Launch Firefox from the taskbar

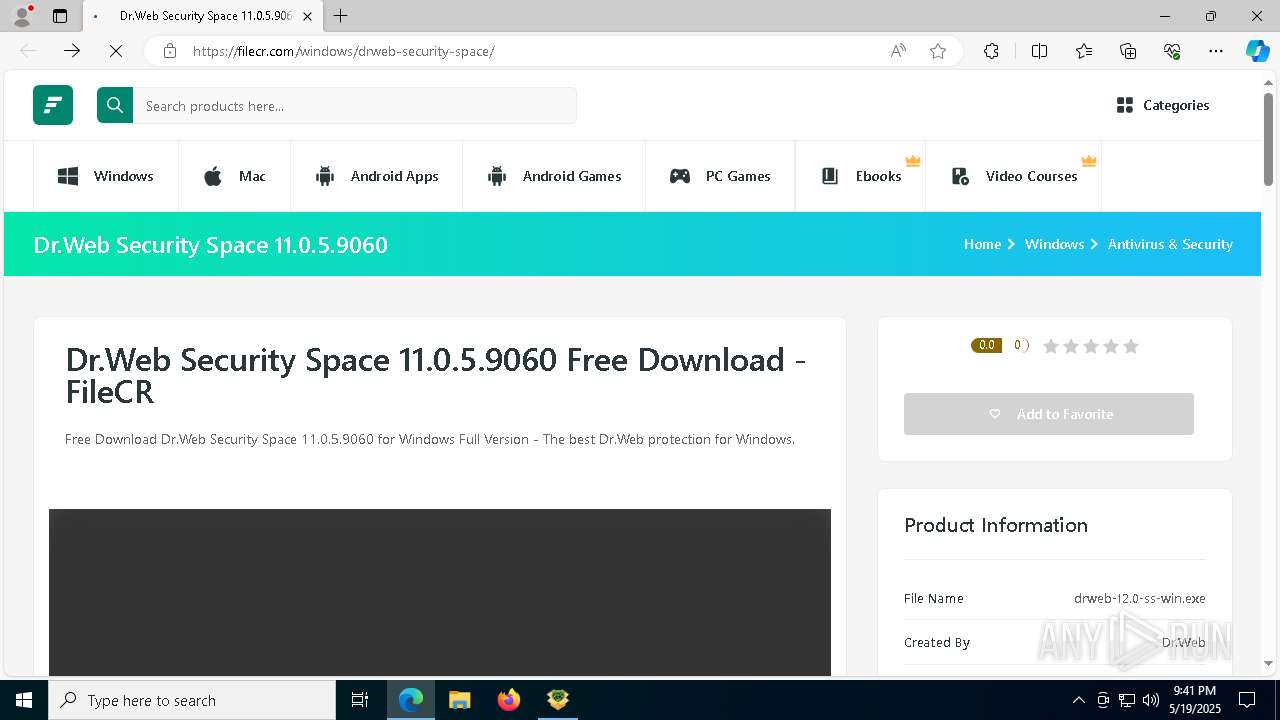[508, 700]
